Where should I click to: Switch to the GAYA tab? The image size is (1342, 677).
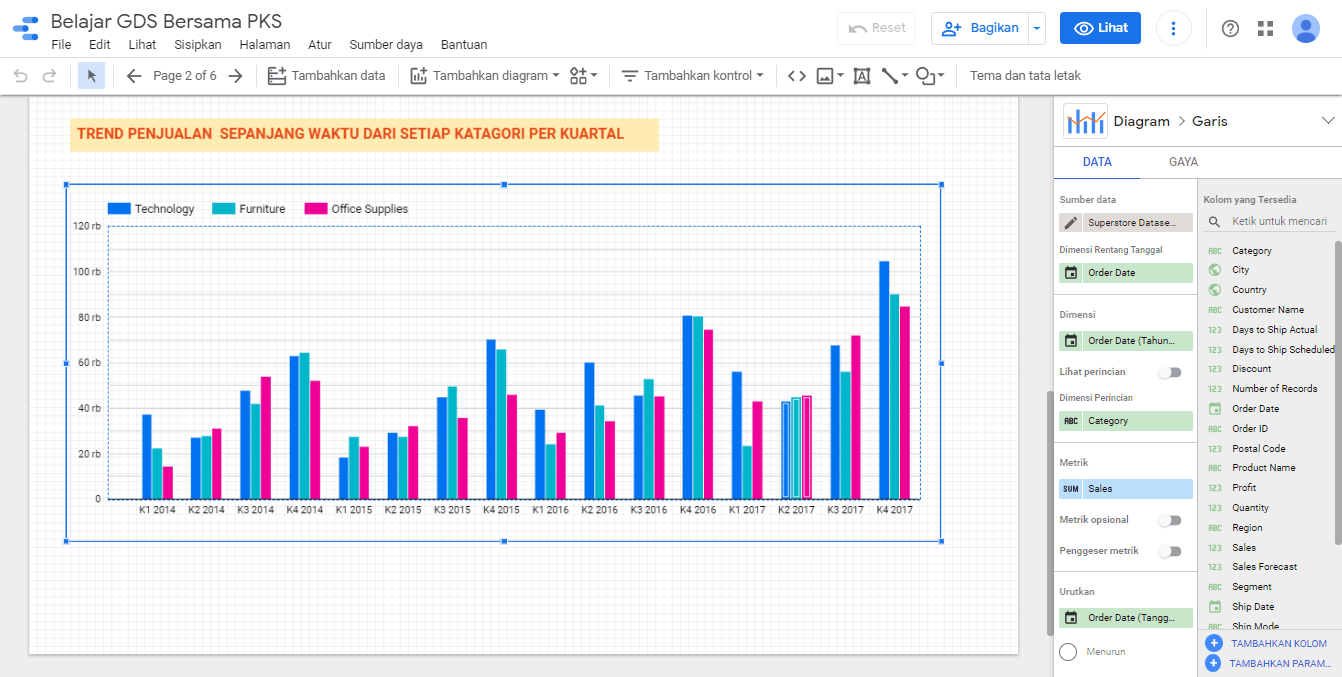tap(1183, 162)
